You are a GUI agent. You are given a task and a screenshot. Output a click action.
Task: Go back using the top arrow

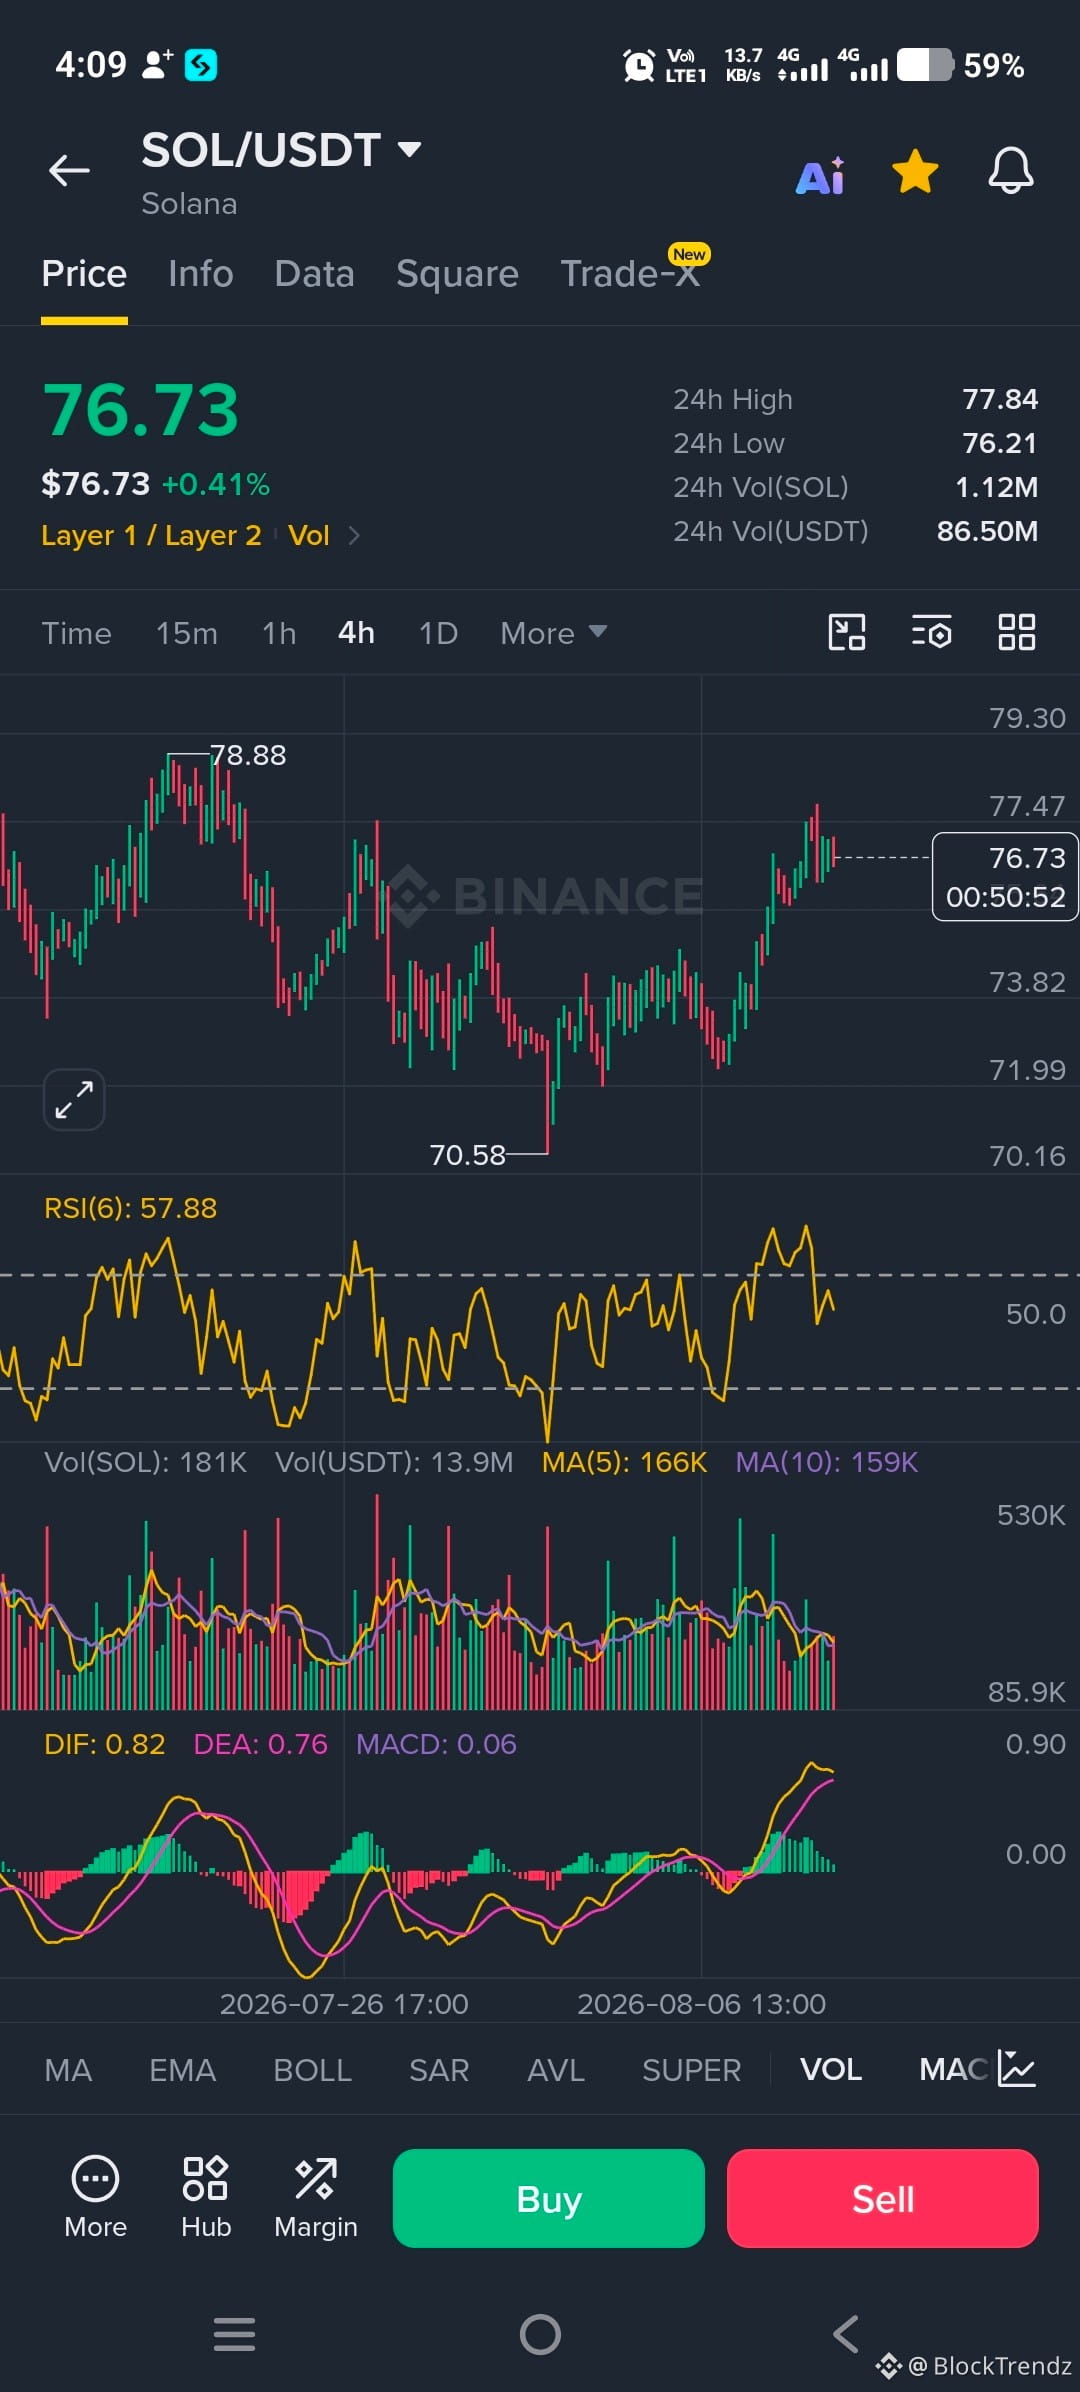(x=69, y=171)
